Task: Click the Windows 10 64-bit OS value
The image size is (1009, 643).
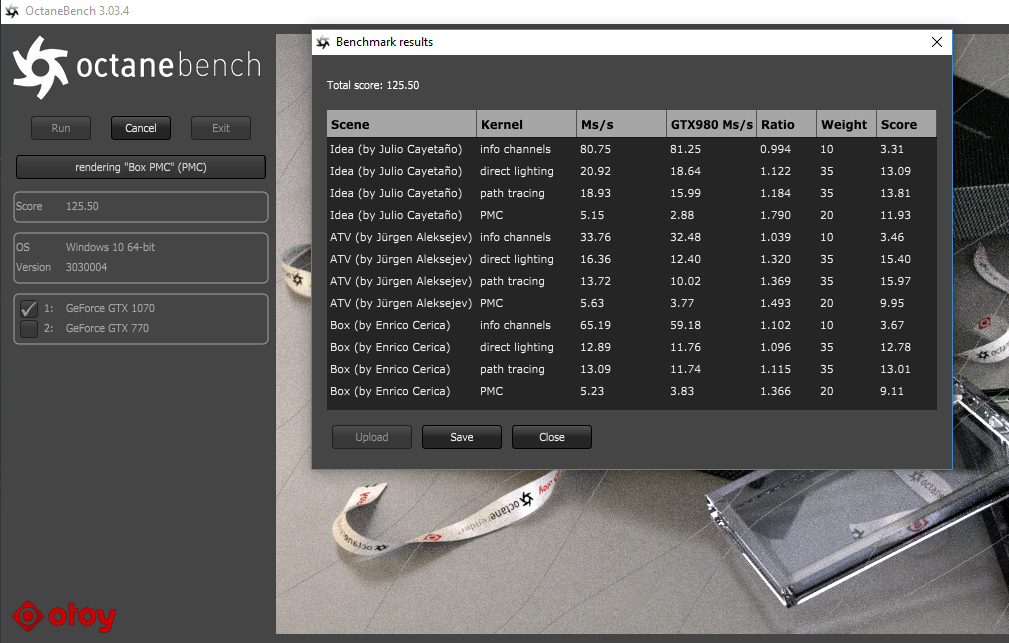Action: [x=110, y=247]
